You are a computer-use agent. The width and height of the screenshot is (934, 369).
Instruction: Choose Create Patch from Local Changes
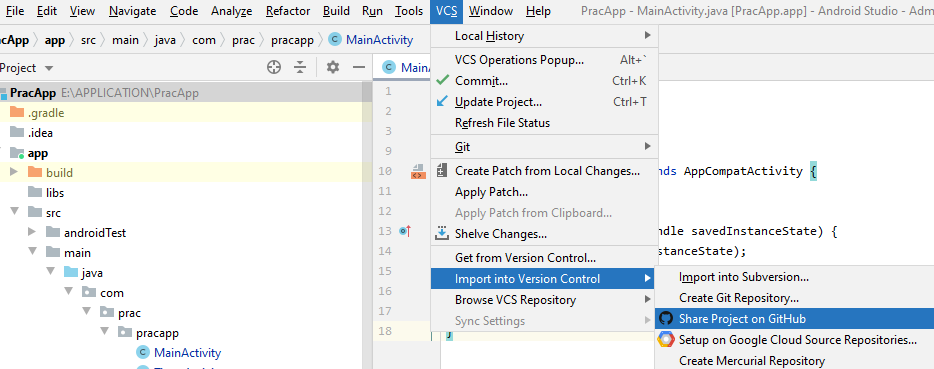tap(544, 171)
